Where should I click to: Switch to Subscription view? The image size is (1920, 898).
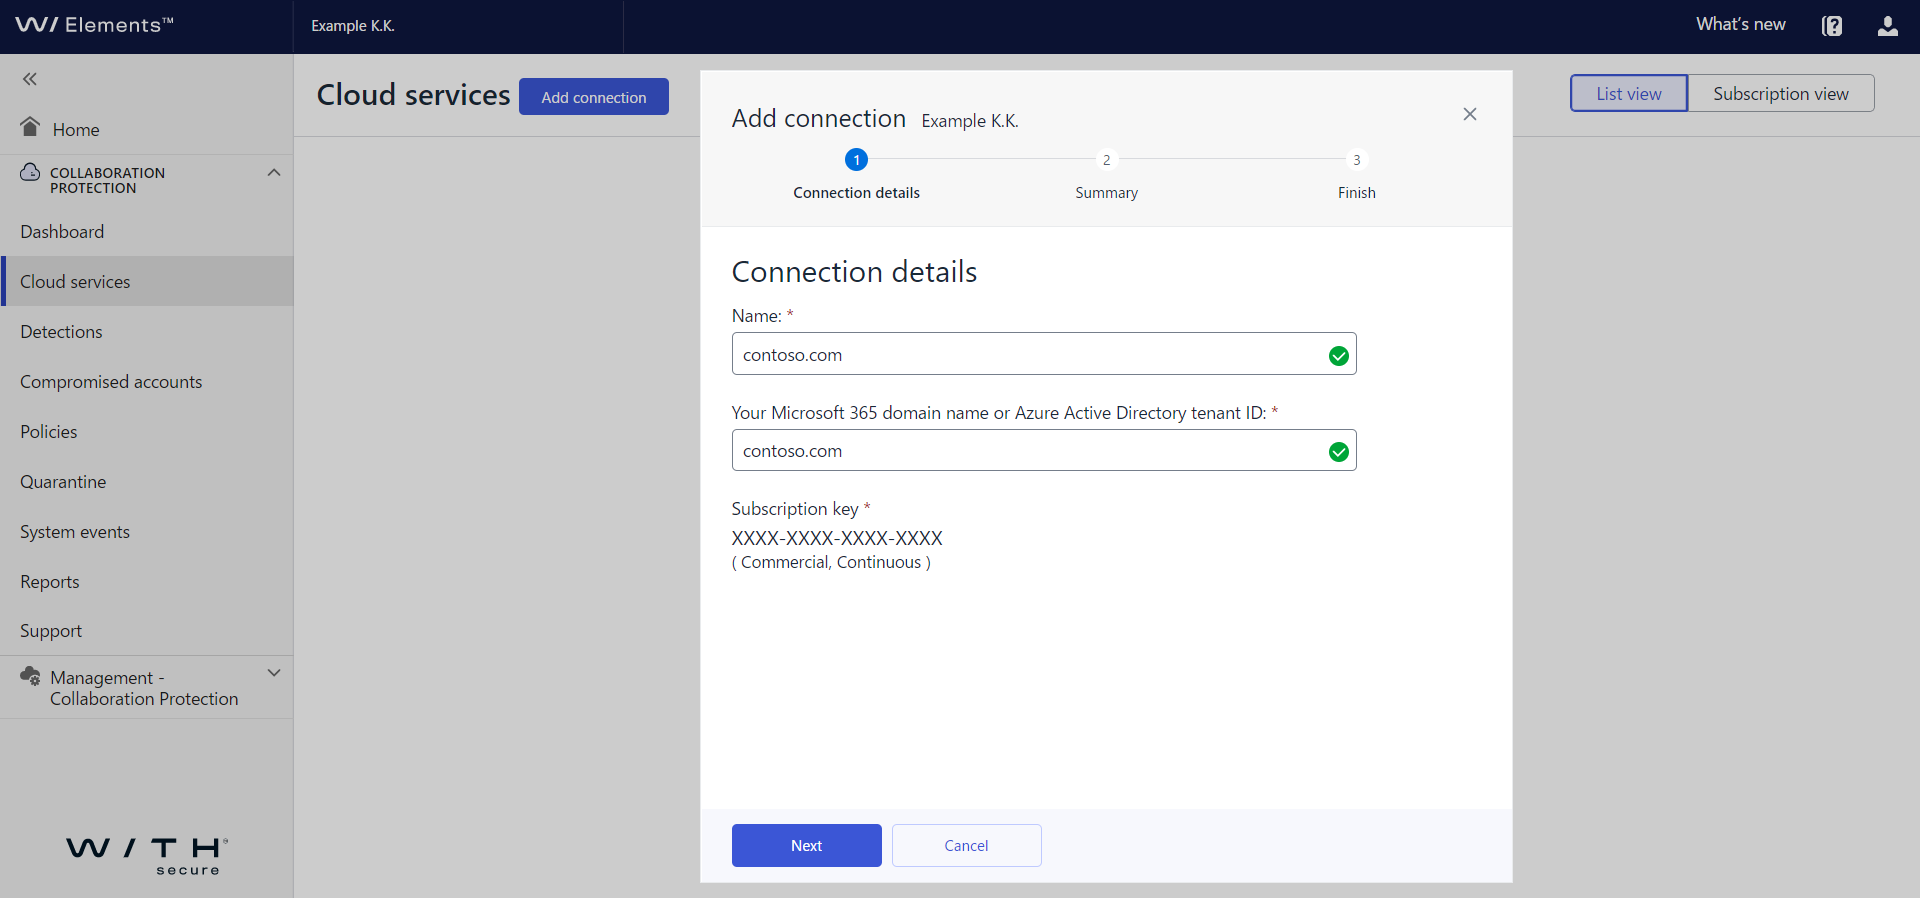point(1781,93)
